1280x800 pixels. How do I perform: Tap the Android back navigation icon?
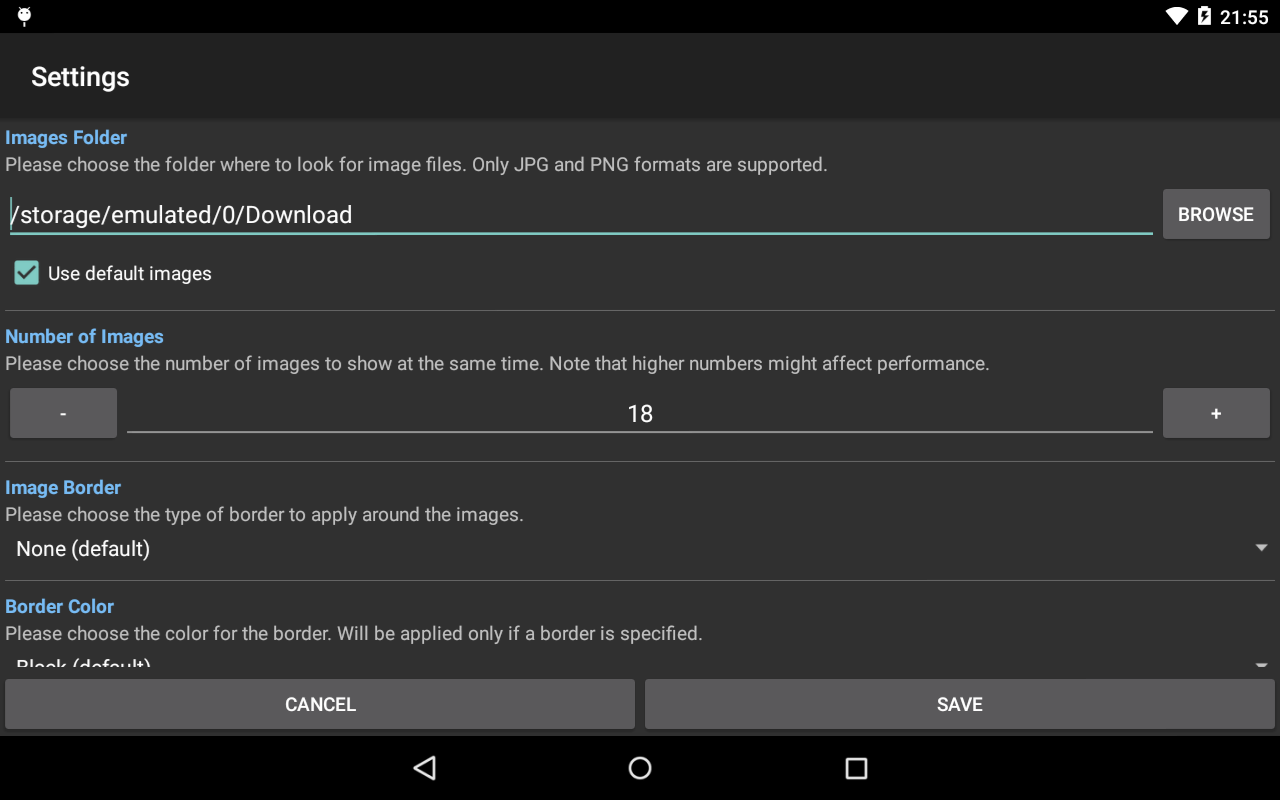425,768
